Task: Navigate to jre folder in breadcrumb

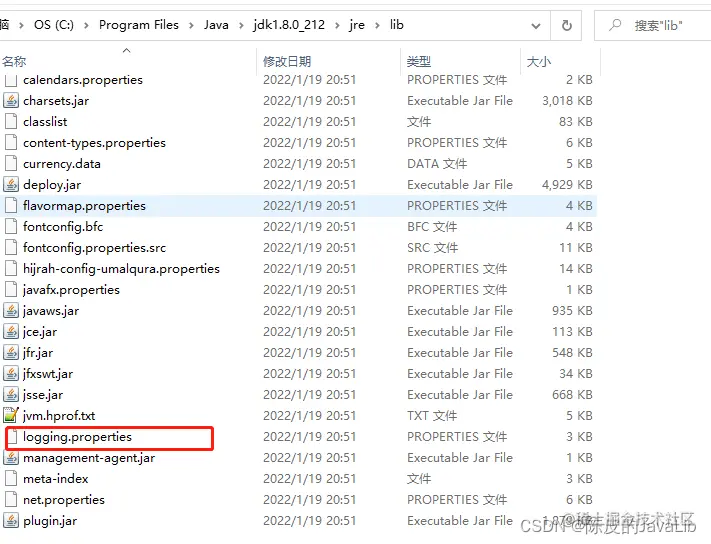Action: tap(357, 24)
